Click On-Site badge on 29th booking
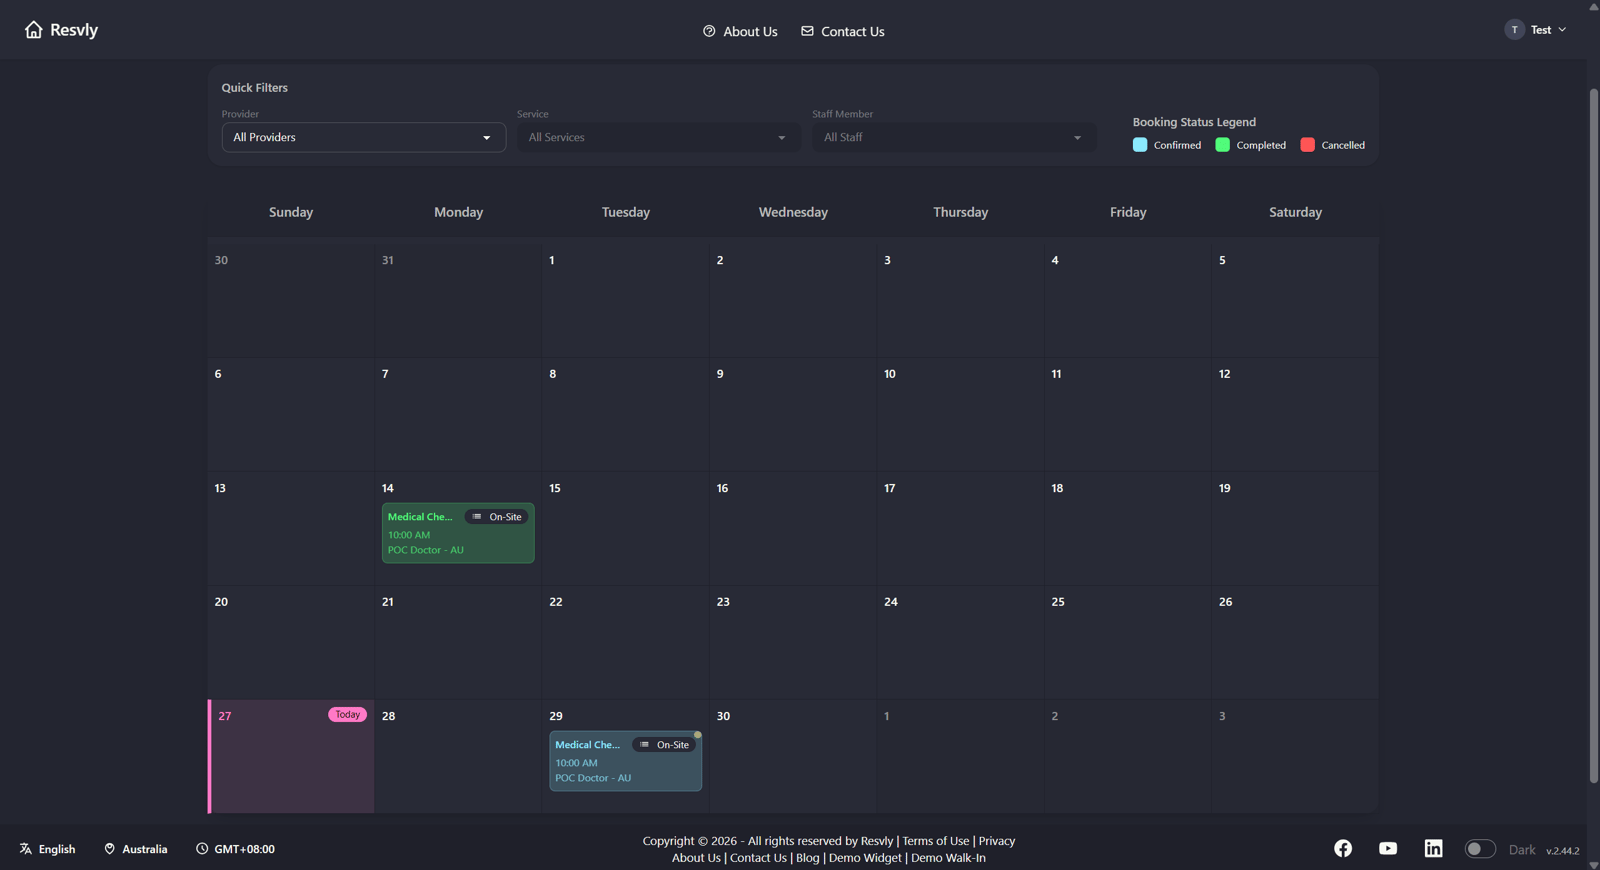 [x=664, y=745]
